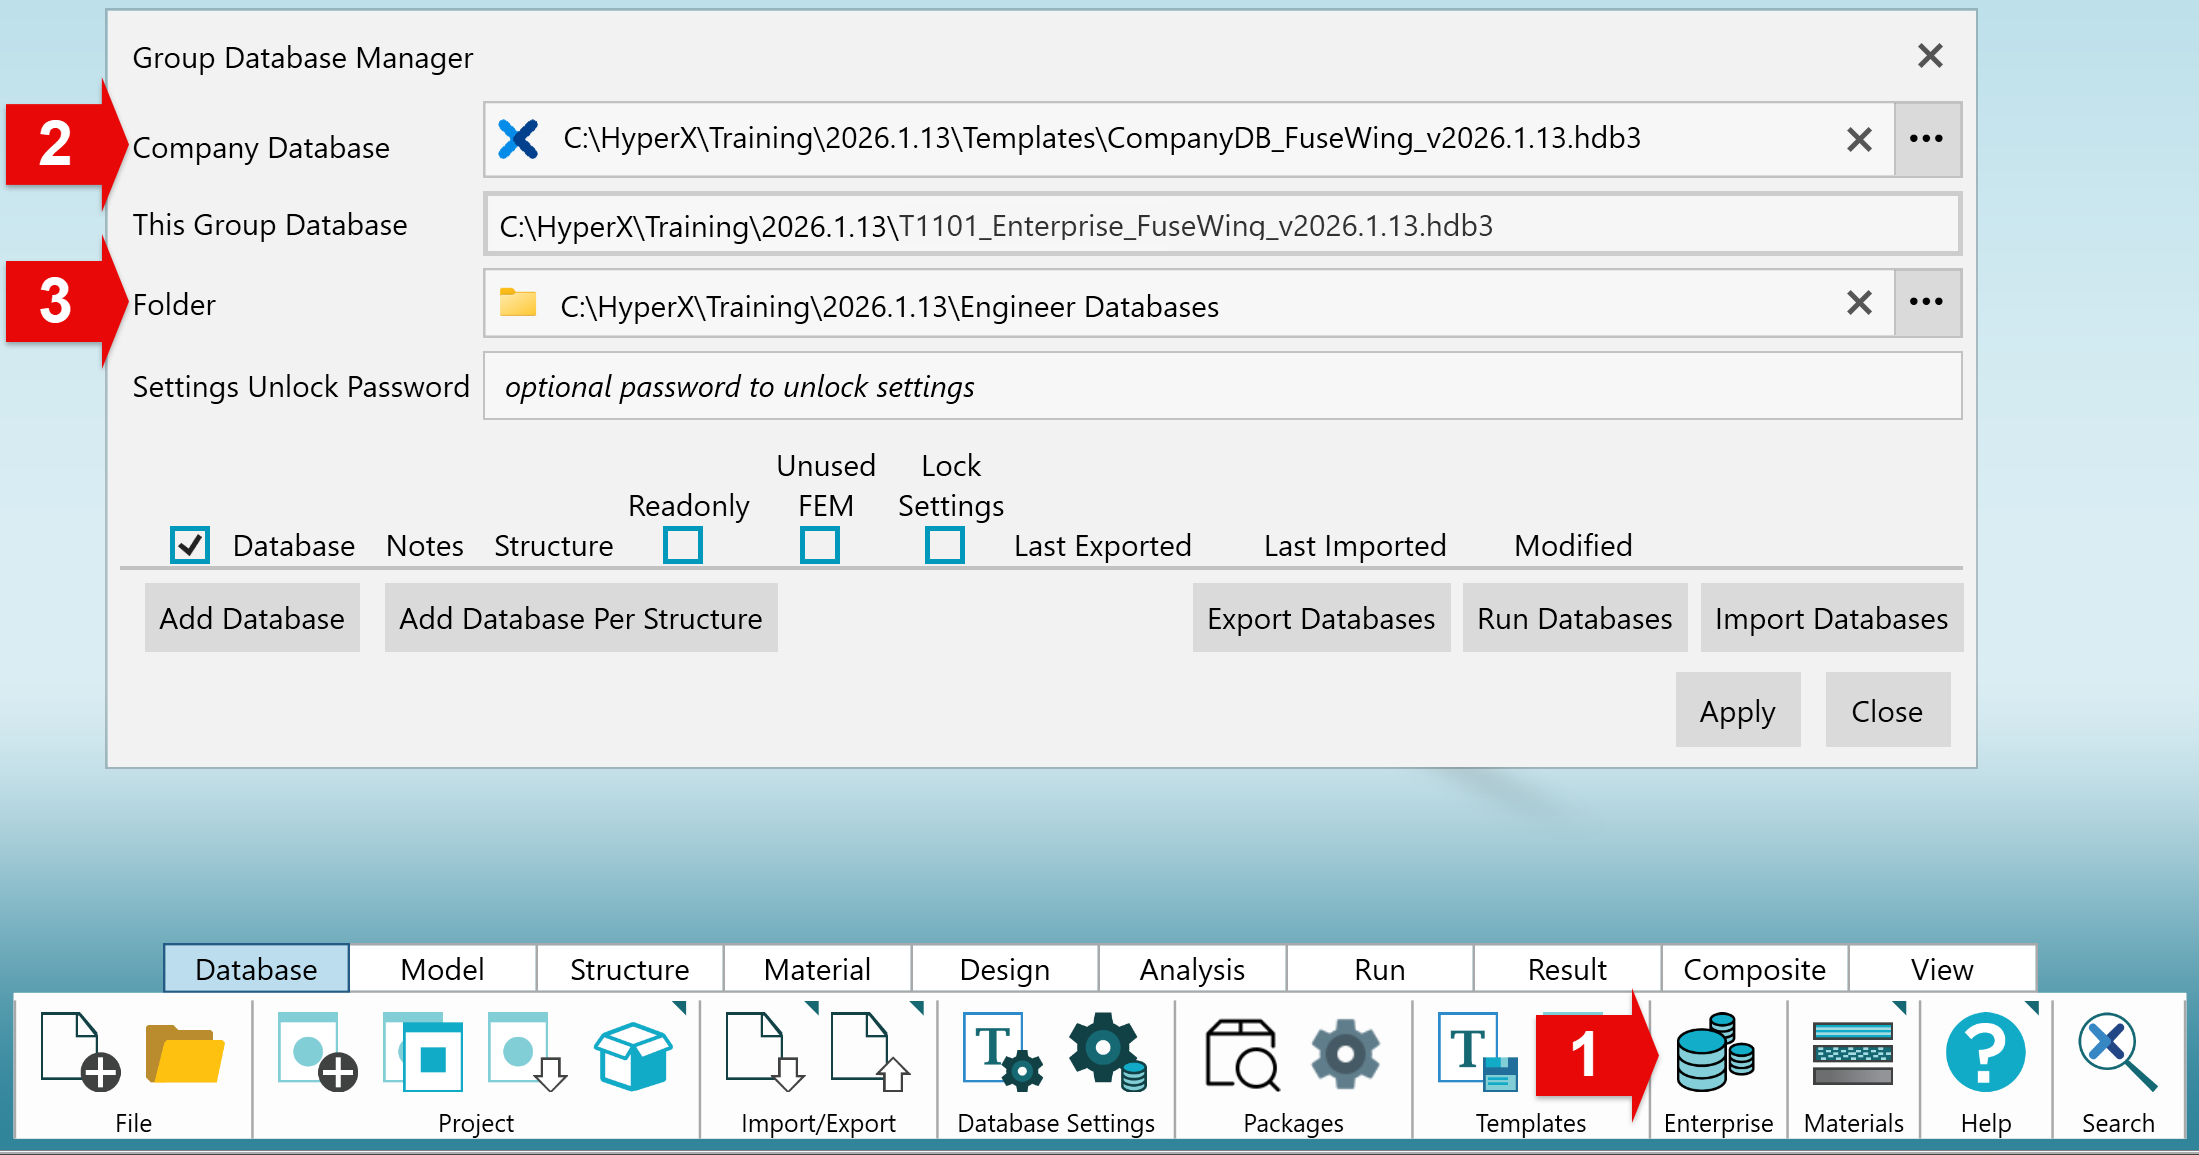The image size is (2199, 1155).
Task: Expand the Help icon dropdown arrow
Action: (2032, 1007)
